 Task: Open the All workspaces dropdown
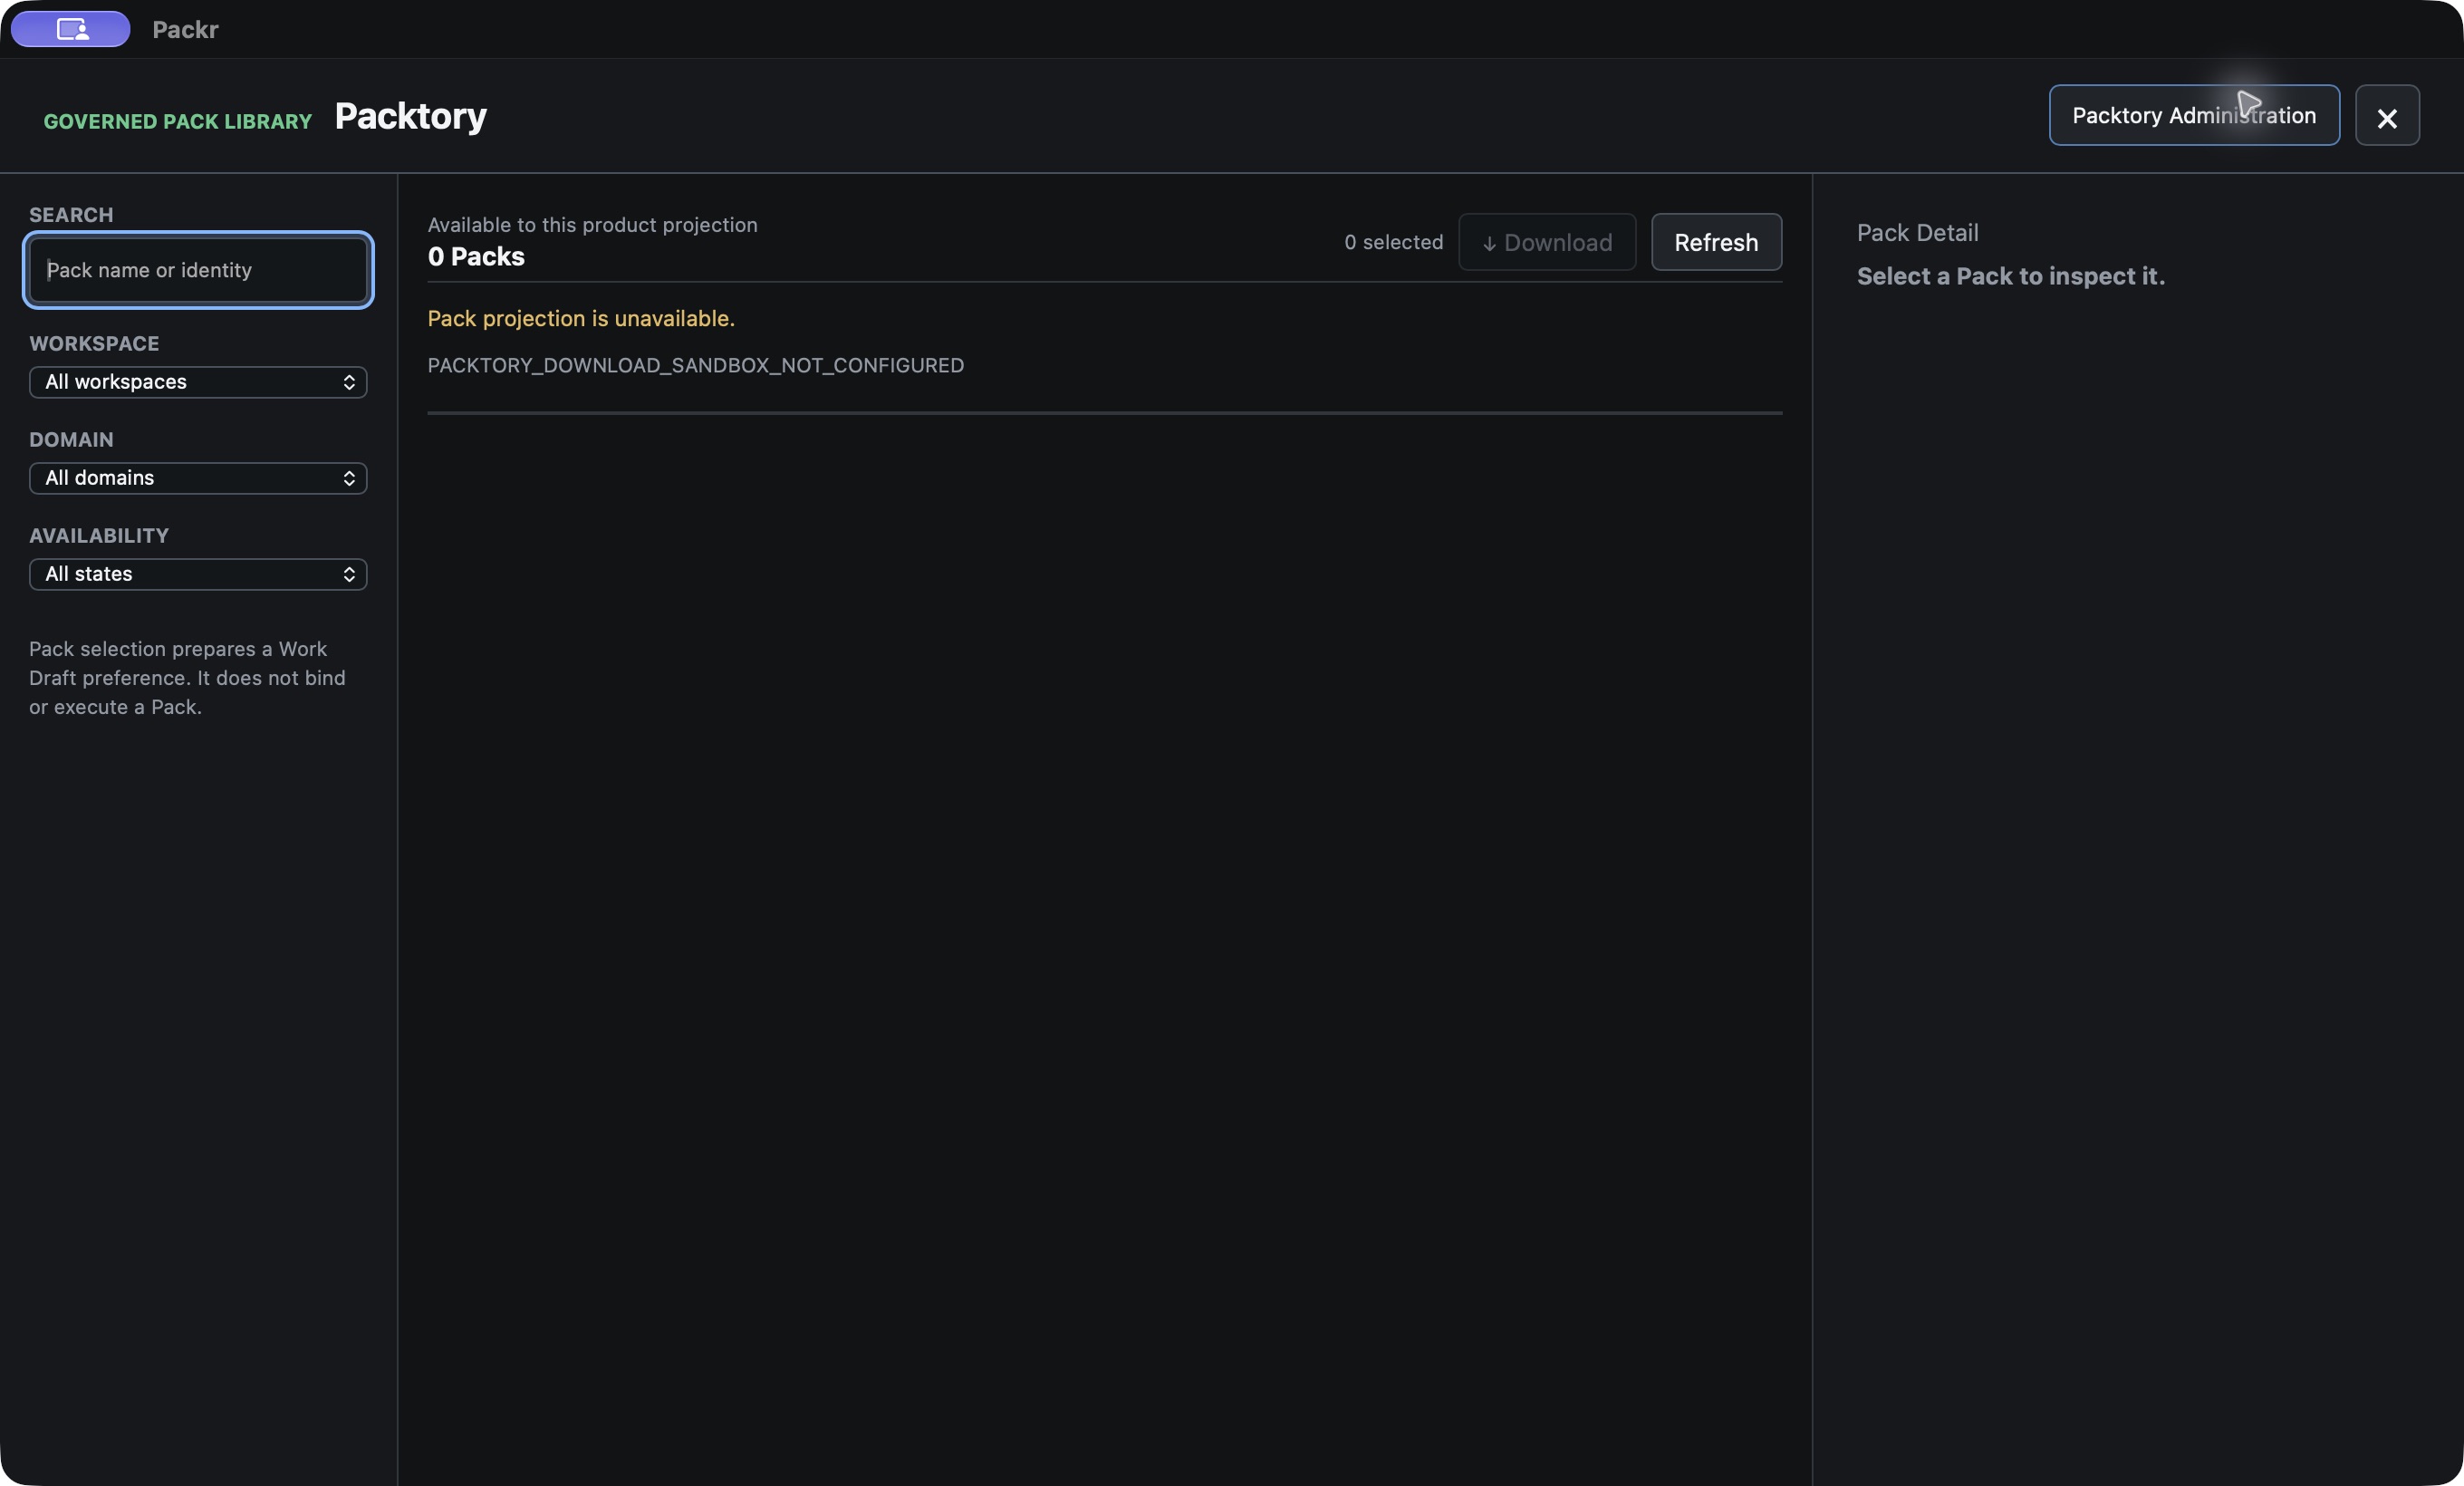click(x=198, y=382)
